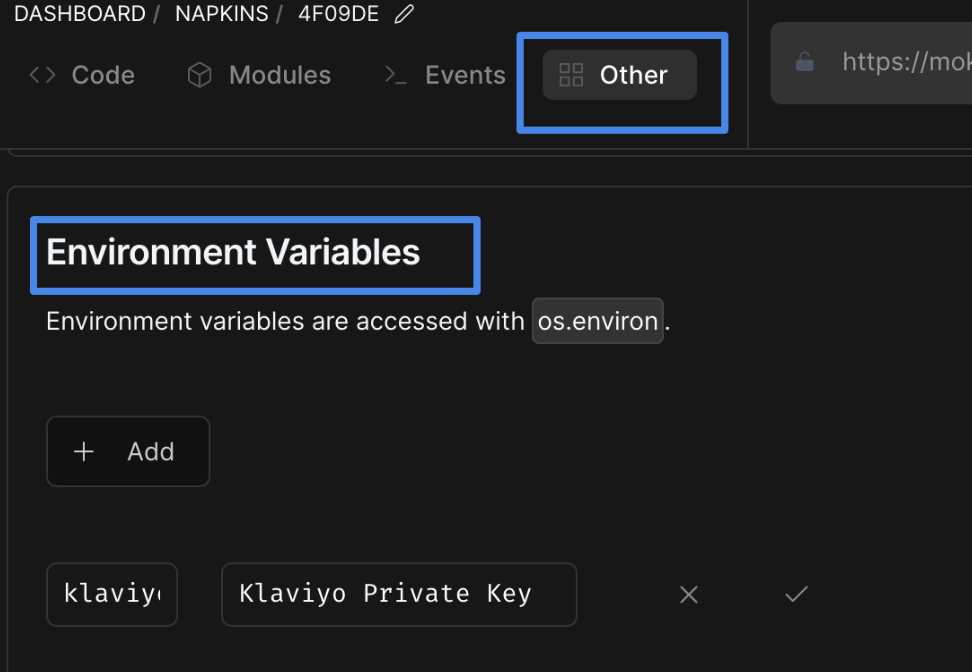Click the lock icon in the URL bar

805,62
